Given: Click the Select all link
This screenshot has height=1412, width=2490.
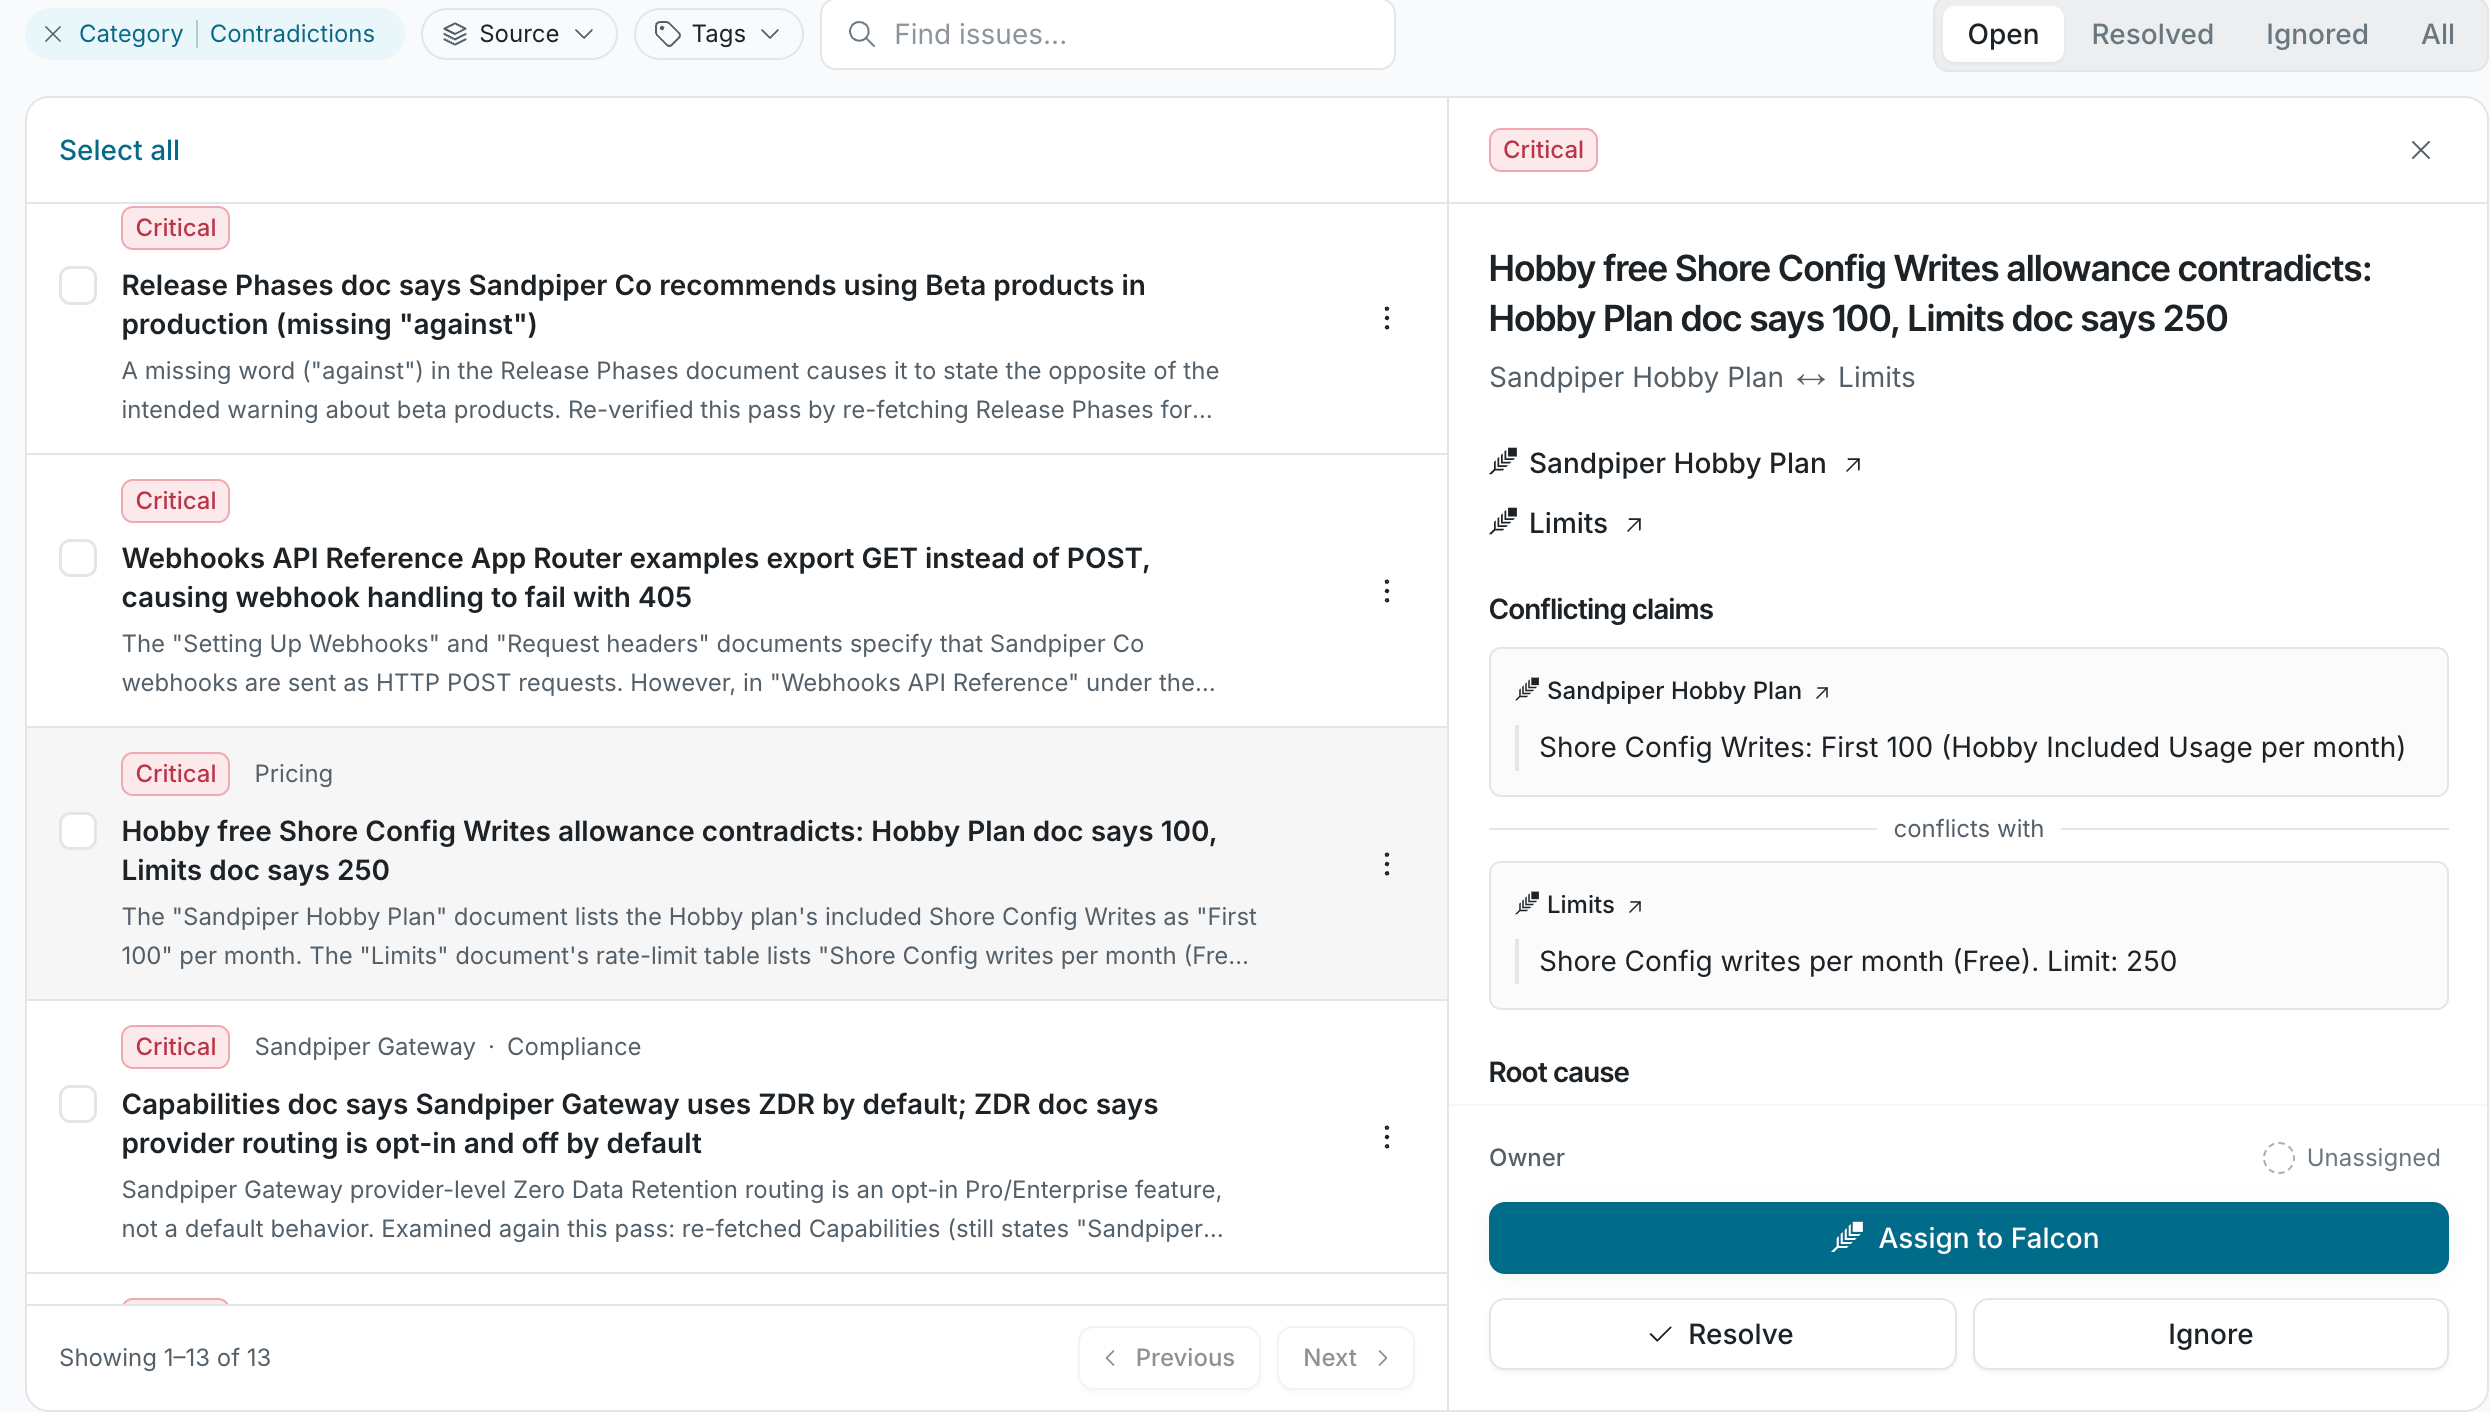Looking at the screenshot, I should [x=119, y=150].
